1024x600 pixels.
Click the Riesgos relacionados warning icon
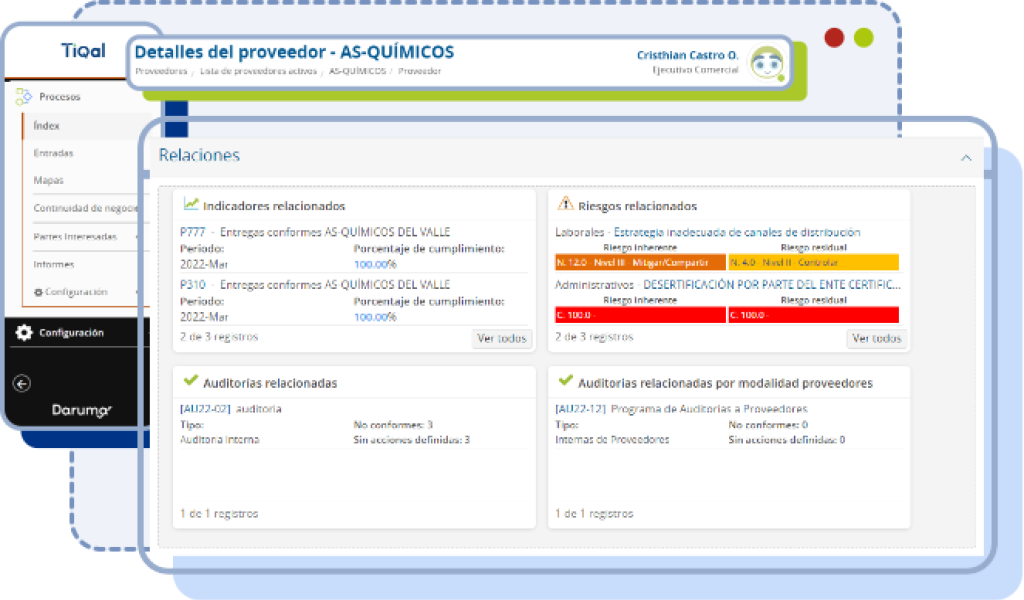565,204
